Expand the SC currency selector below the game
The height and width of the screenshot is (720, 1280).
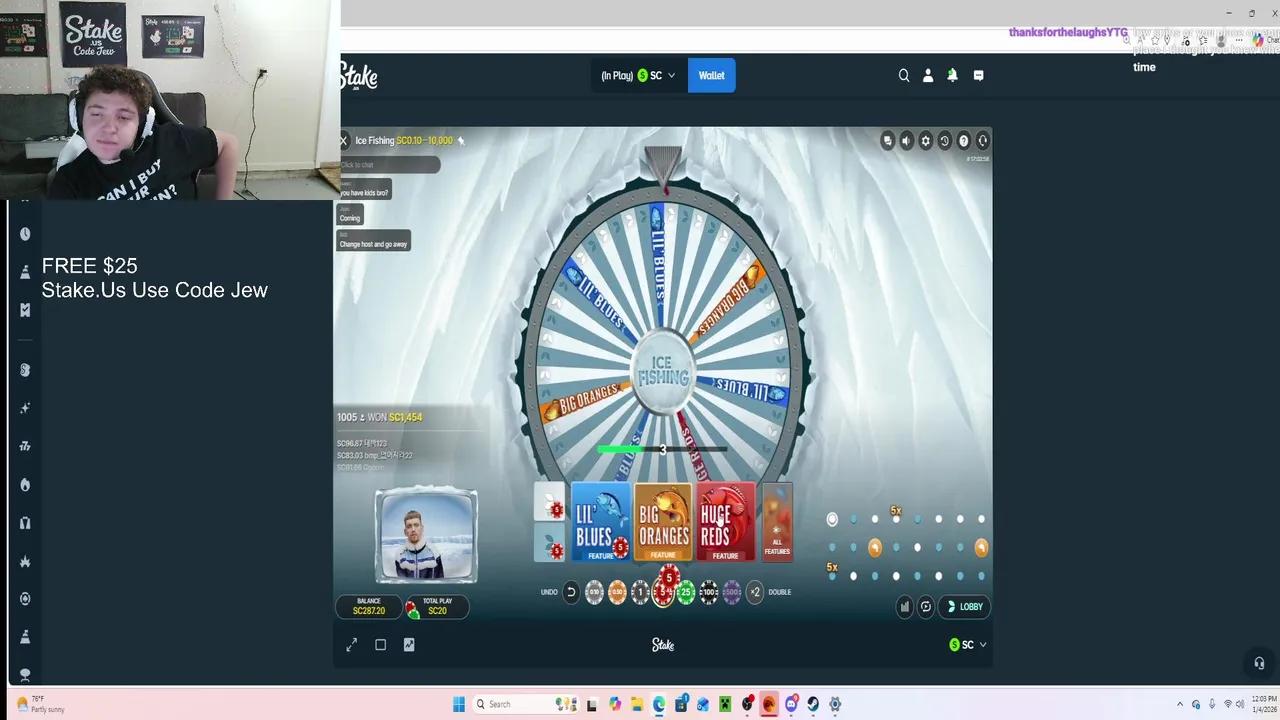pos(968,645)
